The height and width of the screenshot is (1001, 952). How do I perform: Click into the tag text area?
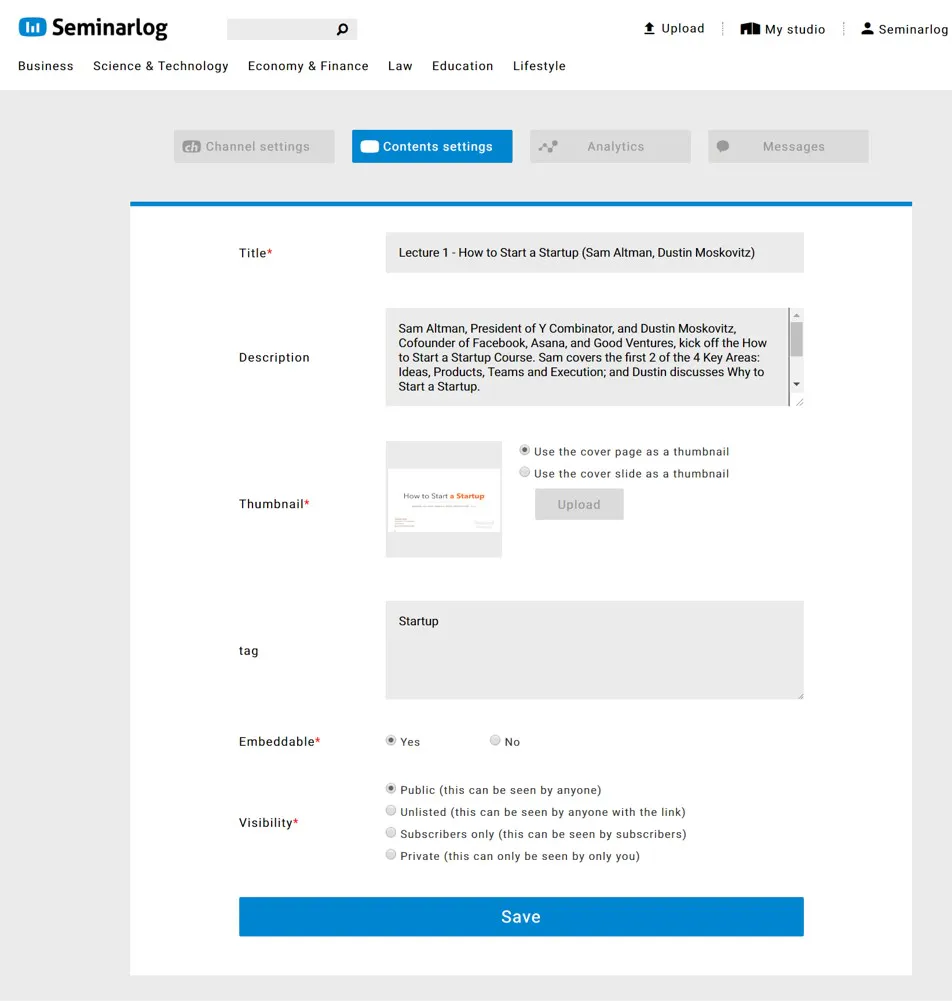click(x=595, y=650)
